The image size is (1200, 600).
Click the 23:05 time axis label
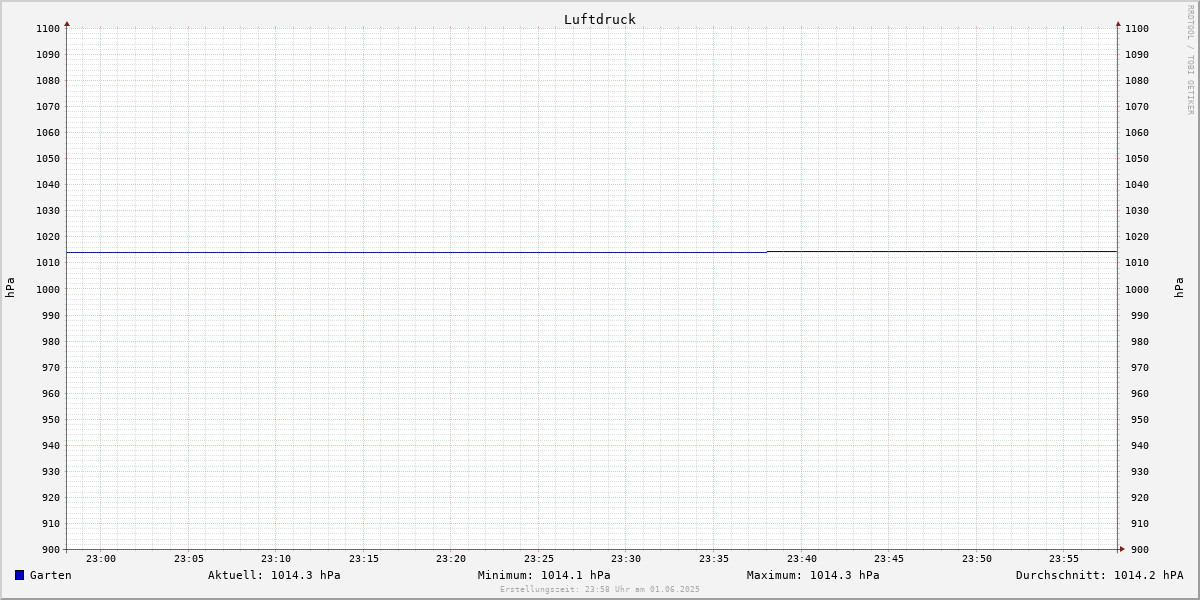tap(189, 559)
